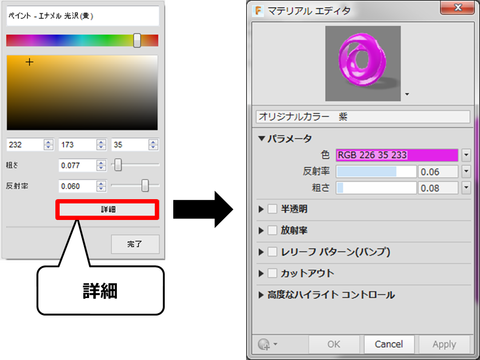The image size is (480, 360).
Task: Click the stepper next to 35
Action: 153,145
